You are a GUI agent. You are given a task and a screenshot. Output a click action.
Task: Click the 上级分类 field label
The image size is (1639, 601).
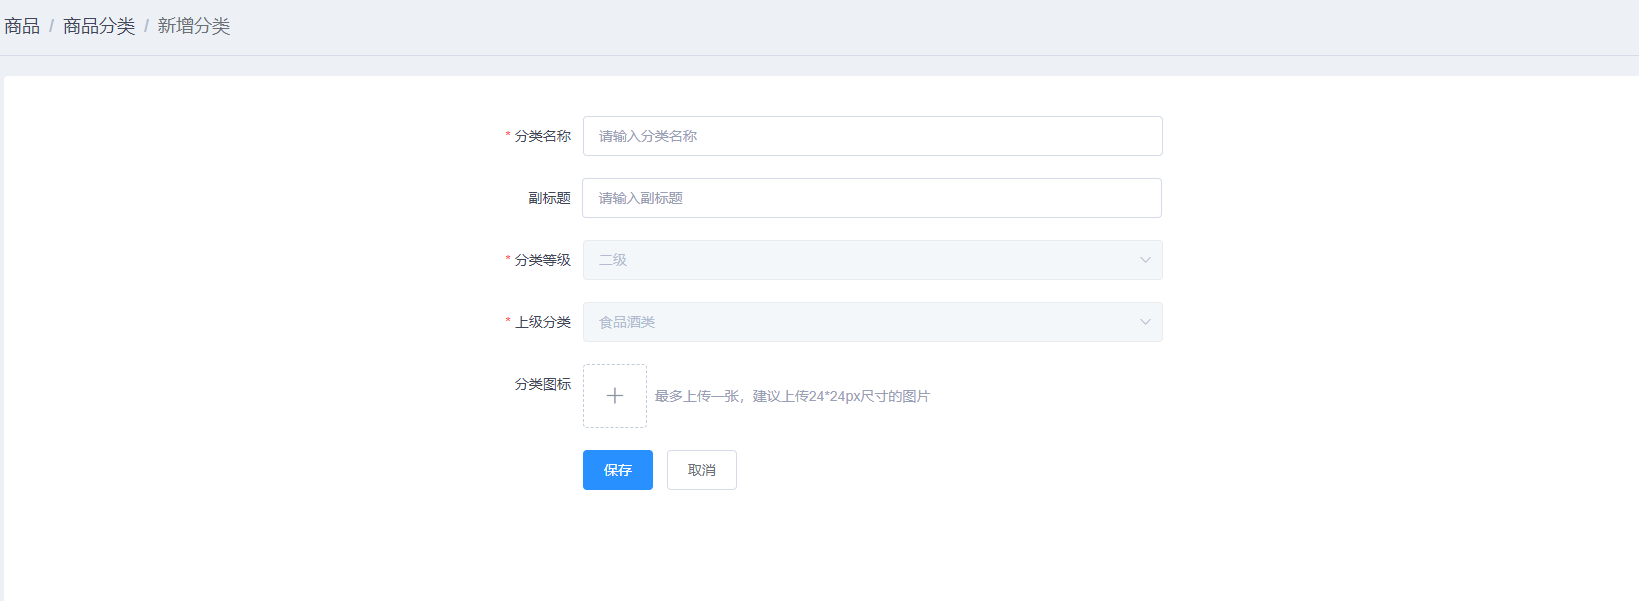click(543, 322)
